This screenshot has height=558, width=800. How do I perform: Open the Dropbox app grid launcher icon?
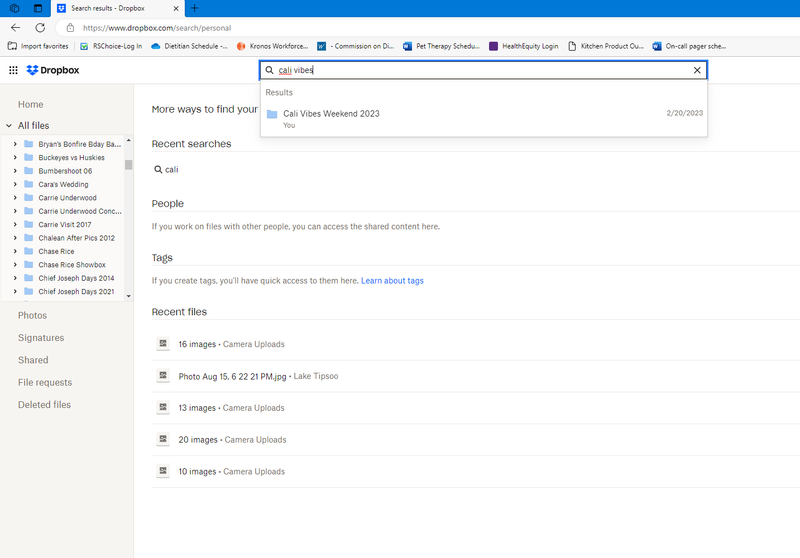point(13,70)
